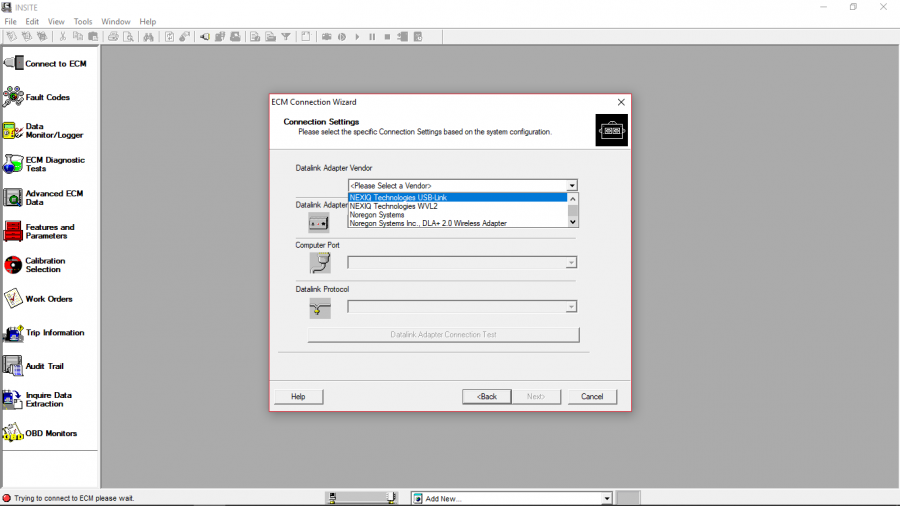Open the Add New connection dropdown
Viewport: 900px width, 506px height.
[x=606, y=498]
